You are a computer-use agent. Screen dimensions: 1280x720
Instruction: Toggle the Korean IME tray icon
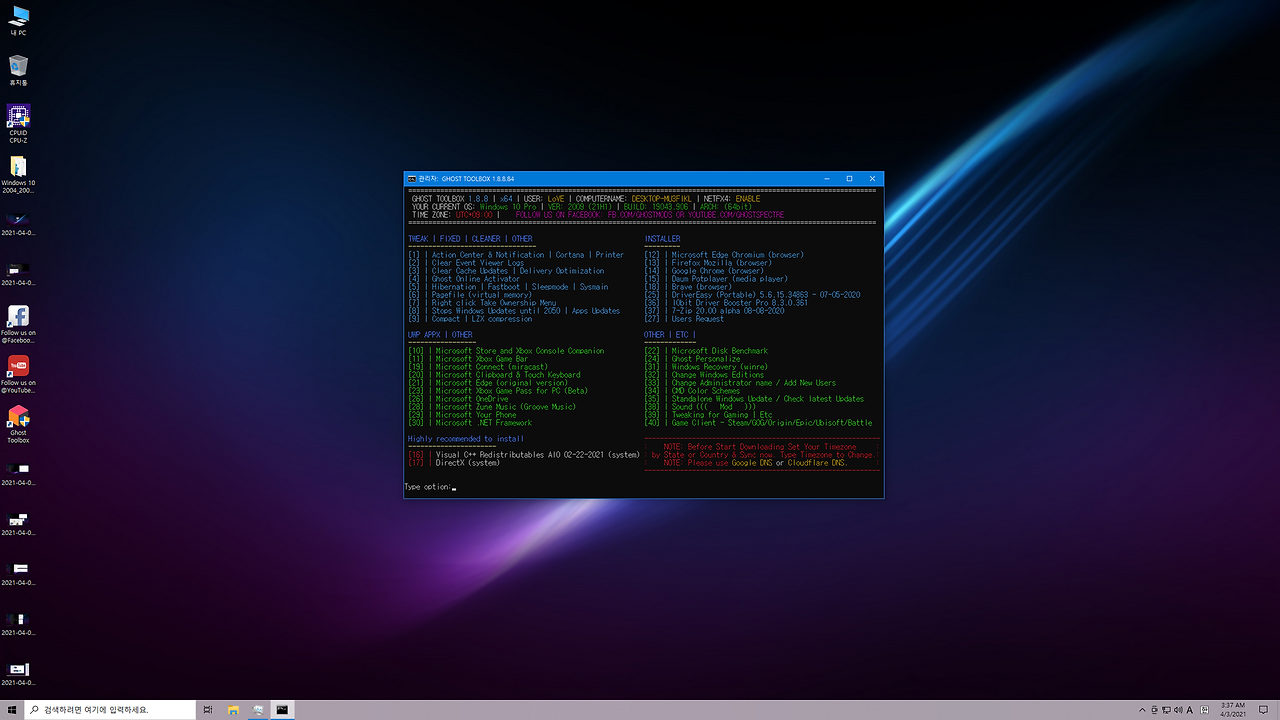[x=1204, y=709]
